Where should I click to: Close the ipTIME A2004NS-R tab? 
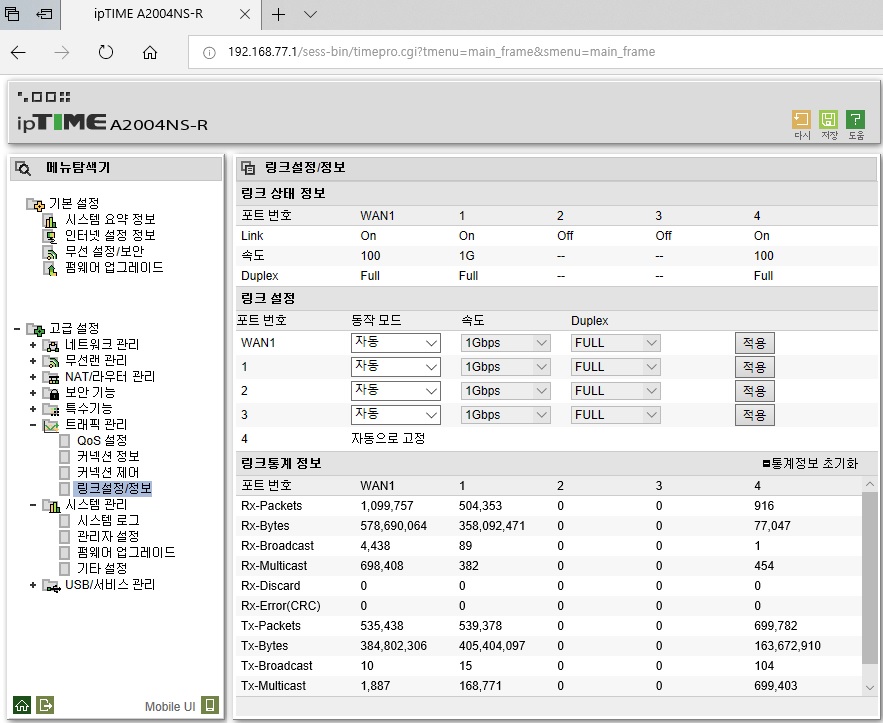click(x=244, y=15)
